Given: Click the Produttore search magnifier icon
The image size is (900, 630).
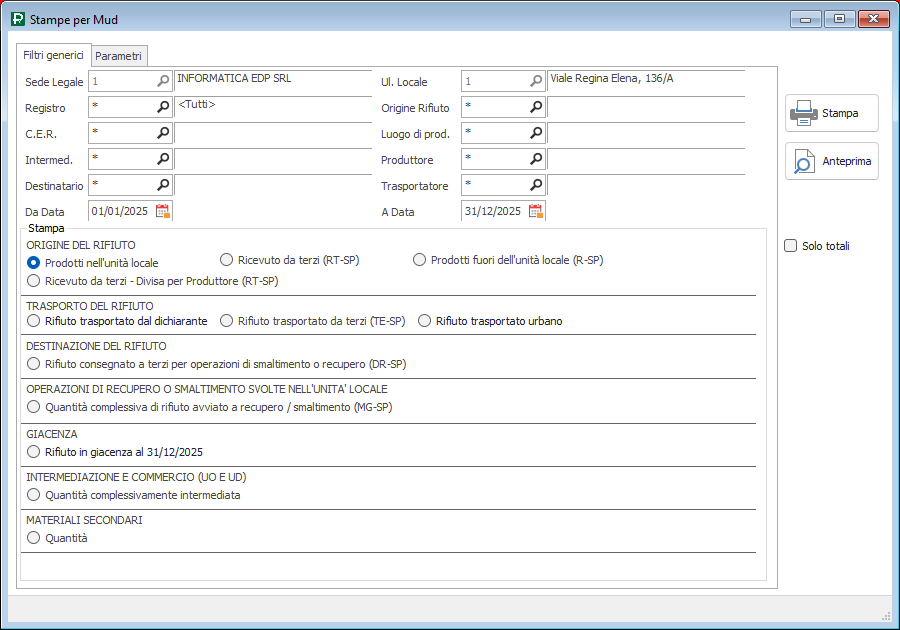Looking at the screenshot, I should (536, 159).
